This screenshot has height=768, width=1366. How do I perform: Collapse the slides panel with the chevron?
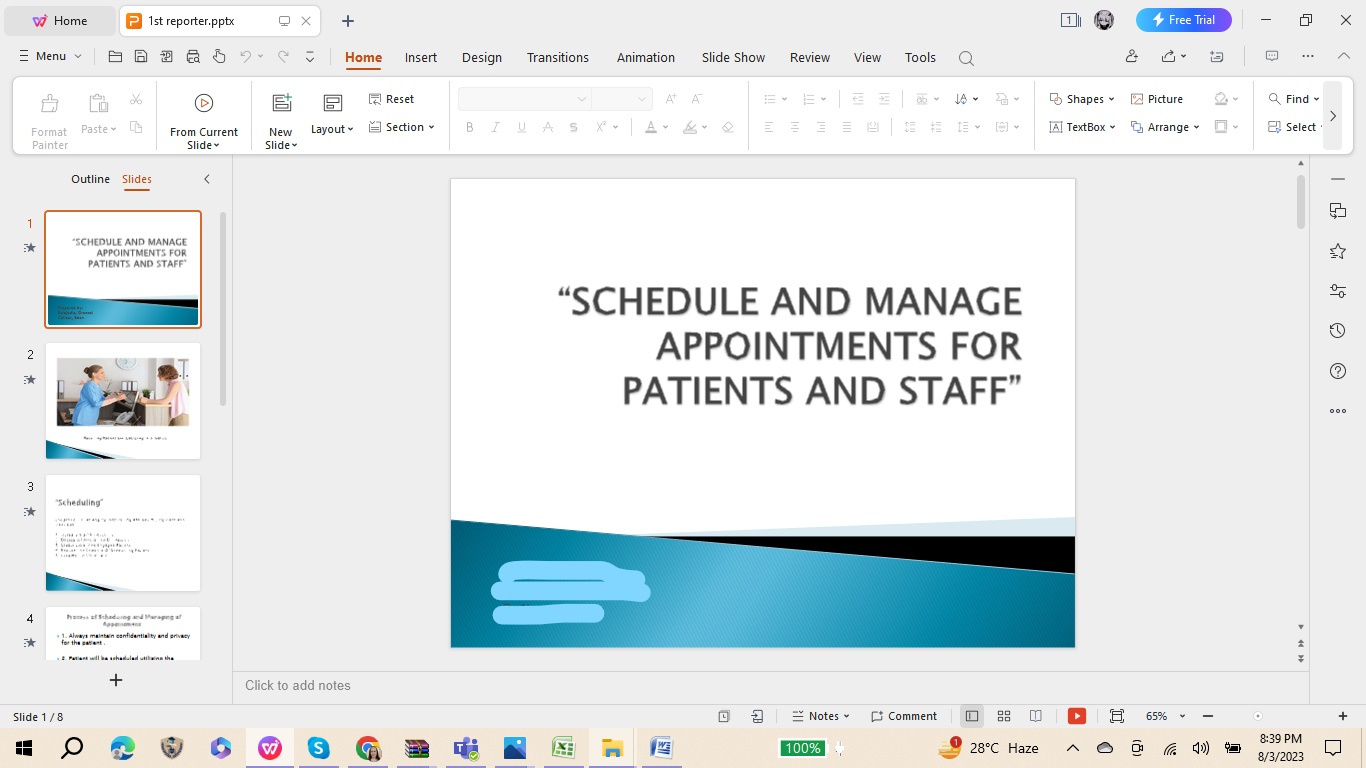pyautogui.click(x=207, y=179)
